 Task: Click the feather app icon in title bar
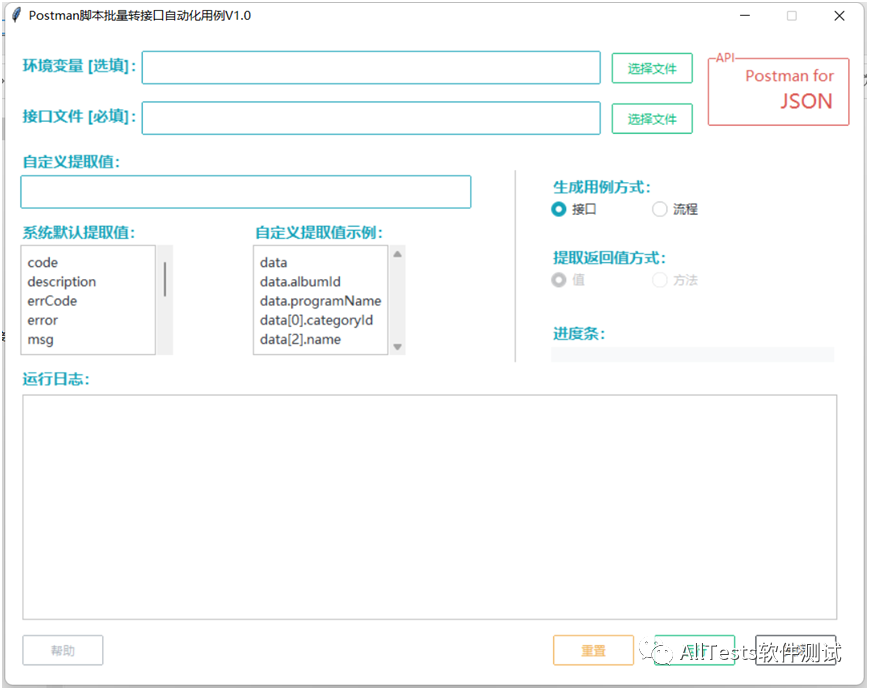(16, 15)
